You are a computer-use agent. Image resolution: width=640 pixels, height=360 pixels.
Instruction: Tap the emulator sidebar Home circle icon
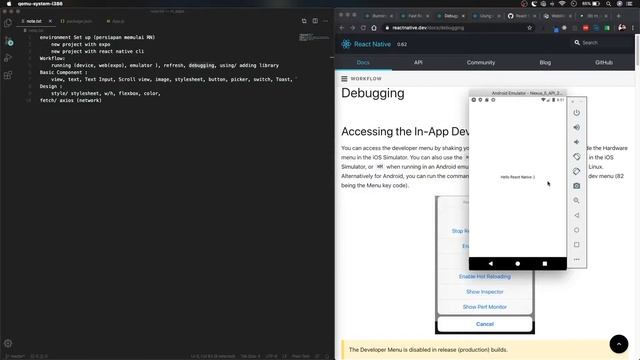click(576, 230)
